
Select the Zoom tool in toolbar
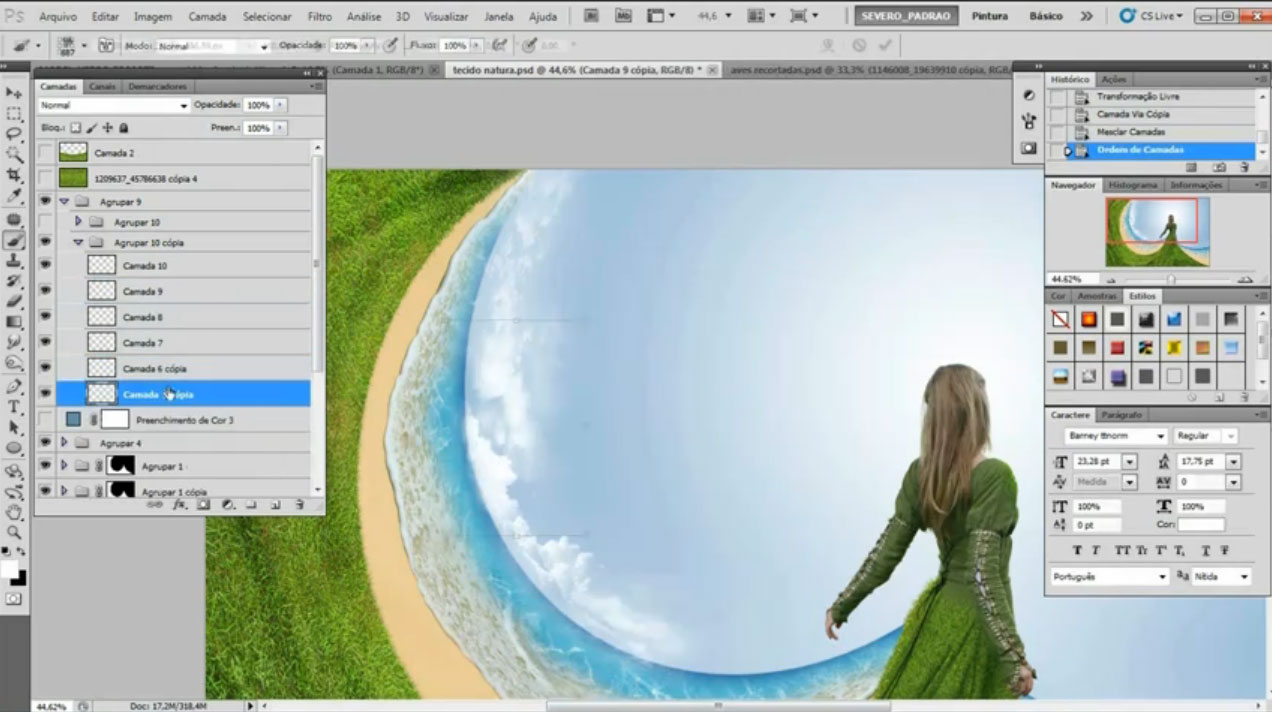[14, 533]
